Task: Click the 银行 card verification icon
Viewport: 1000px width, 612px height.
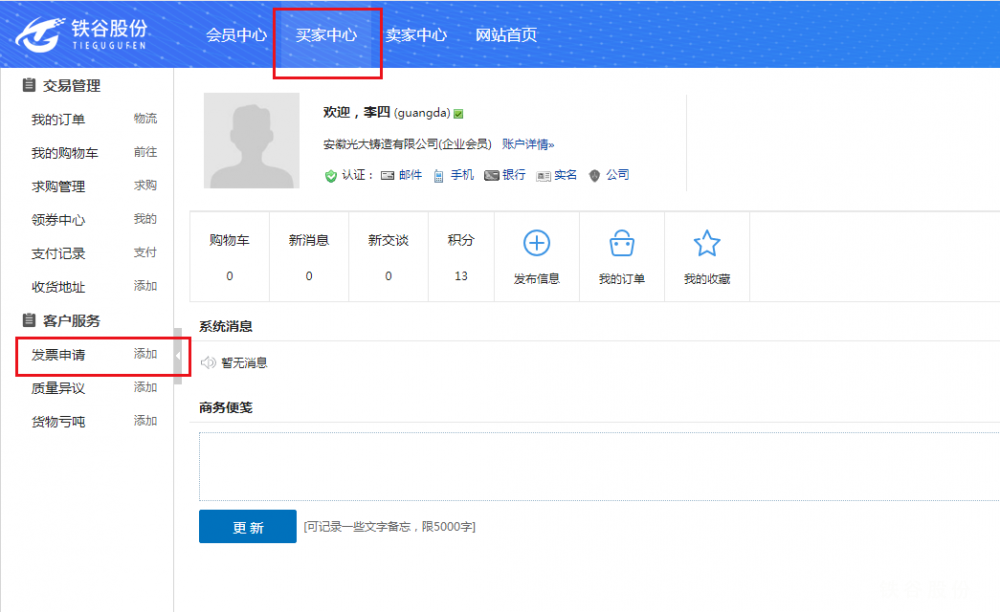Action: pos(491,175)
